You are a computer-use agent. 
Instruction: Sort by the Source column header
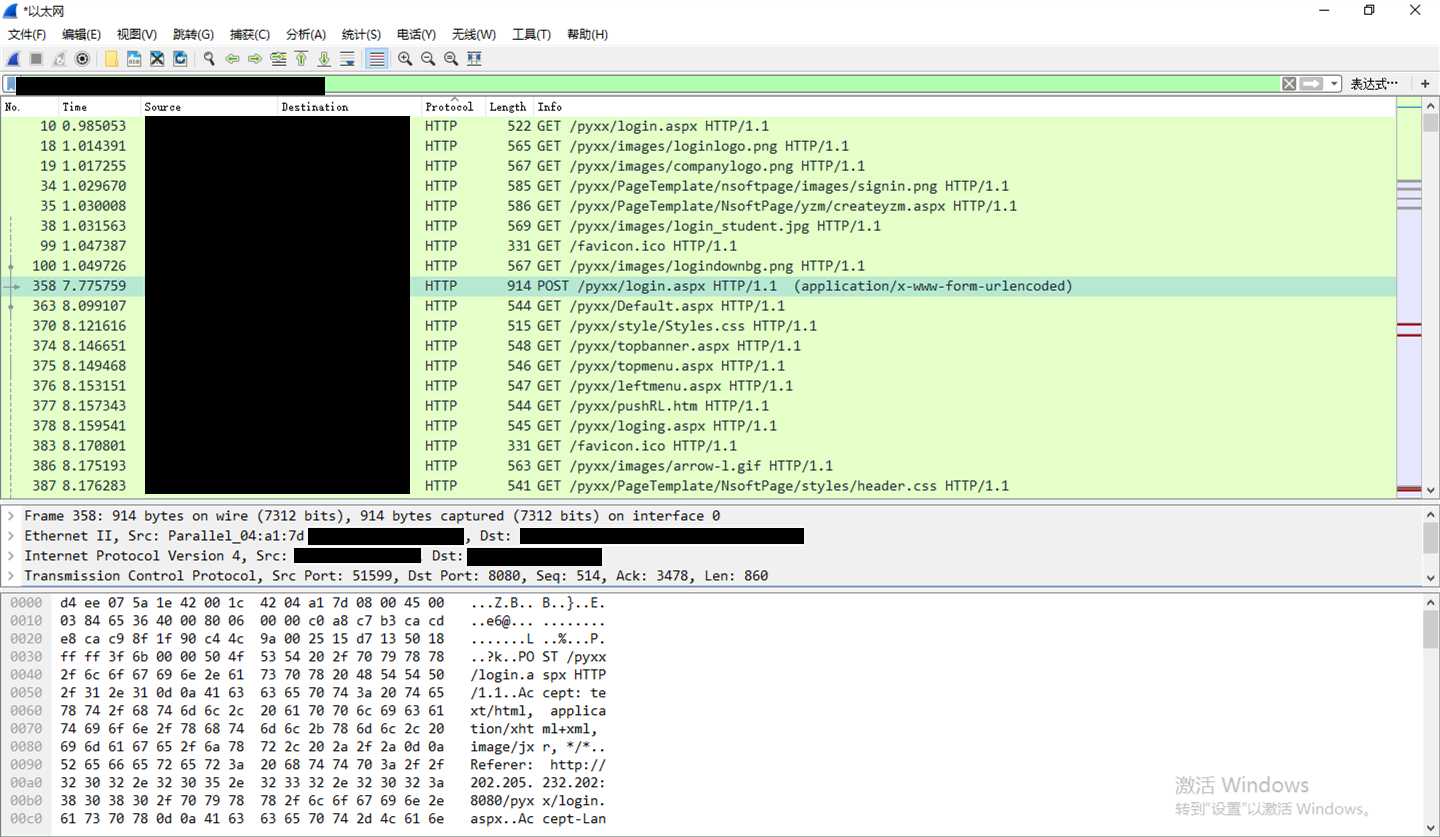209,107
